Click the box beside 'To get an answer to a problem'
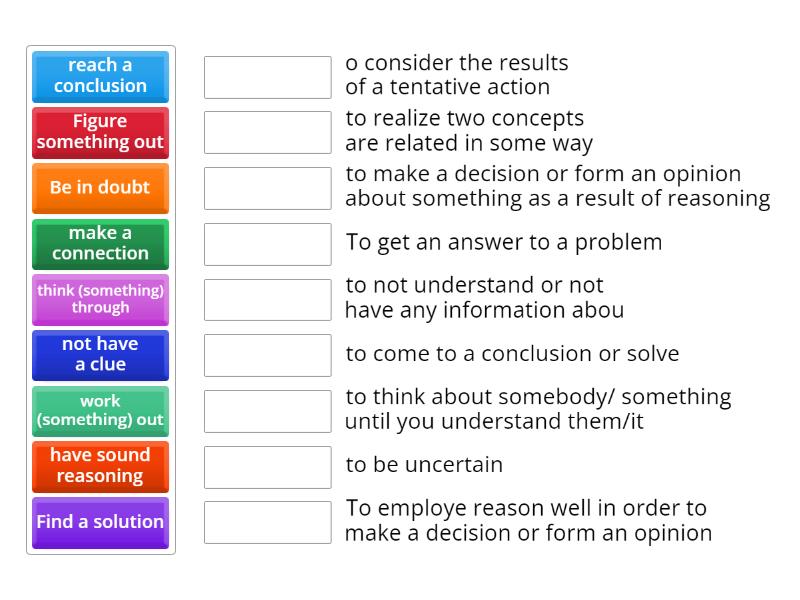 [267, 244]
